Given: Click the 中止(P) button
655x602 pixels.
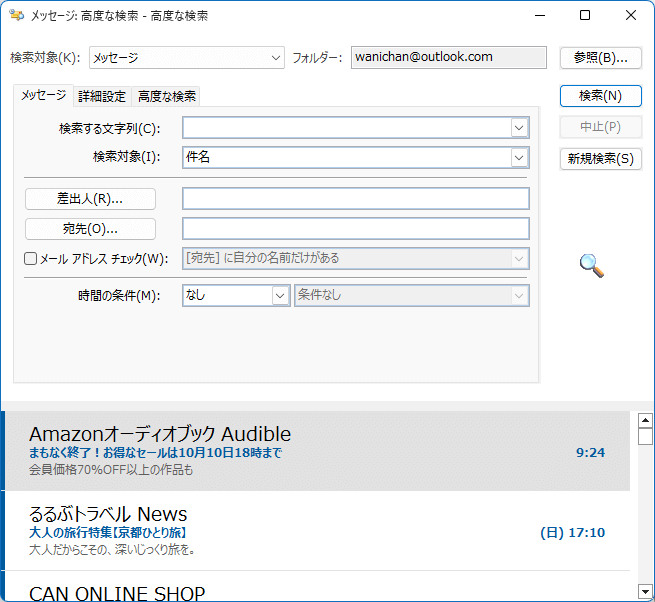Looking at the screenshot, I should coord(600,127).
